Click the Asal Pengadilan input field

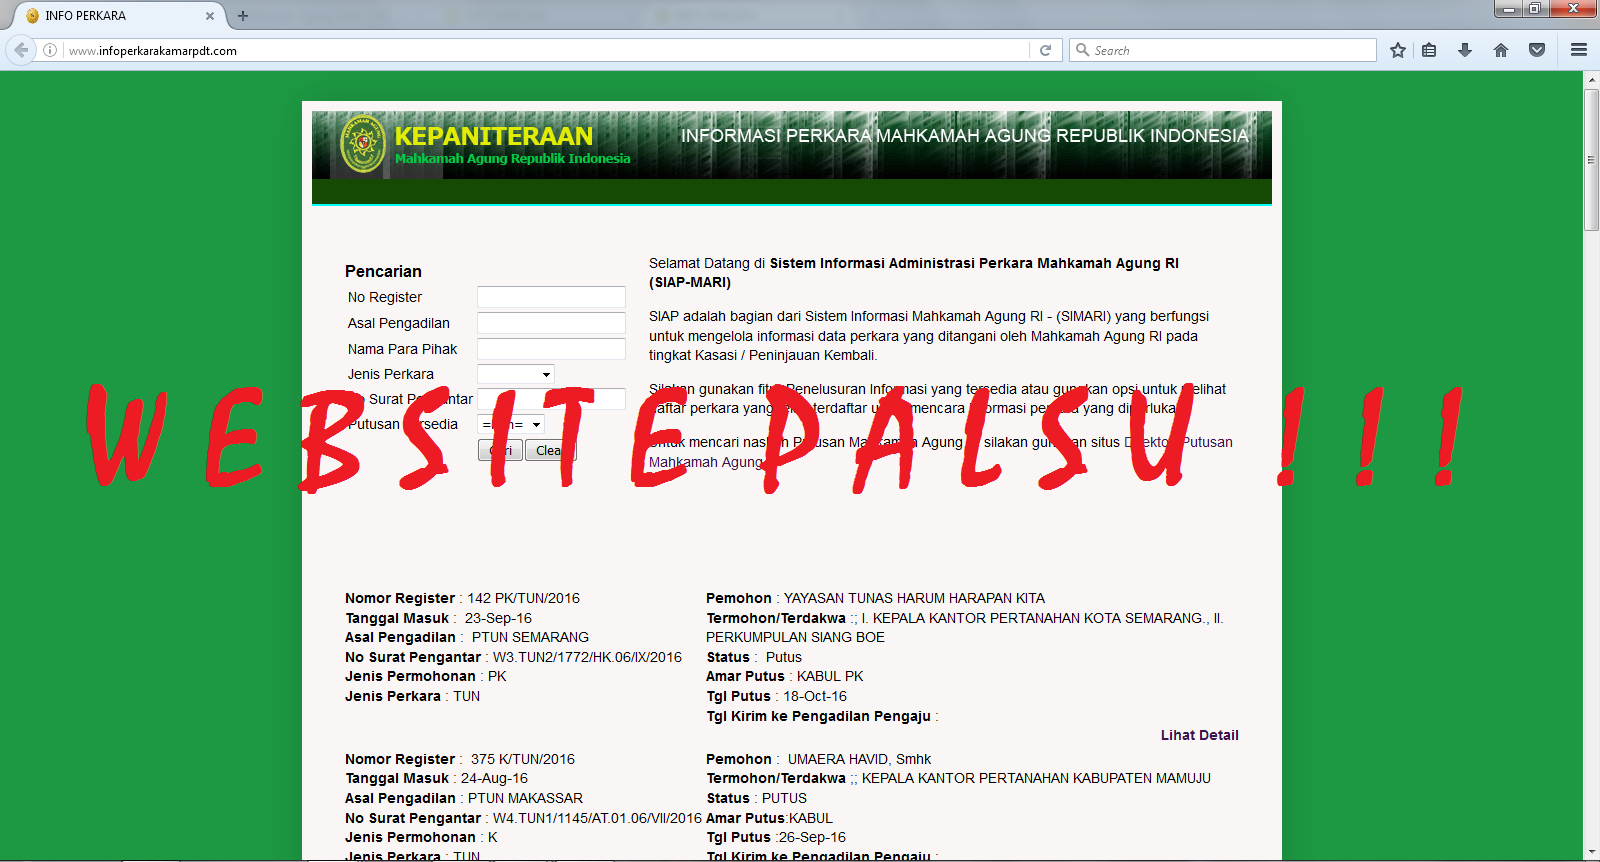[551, 323]
